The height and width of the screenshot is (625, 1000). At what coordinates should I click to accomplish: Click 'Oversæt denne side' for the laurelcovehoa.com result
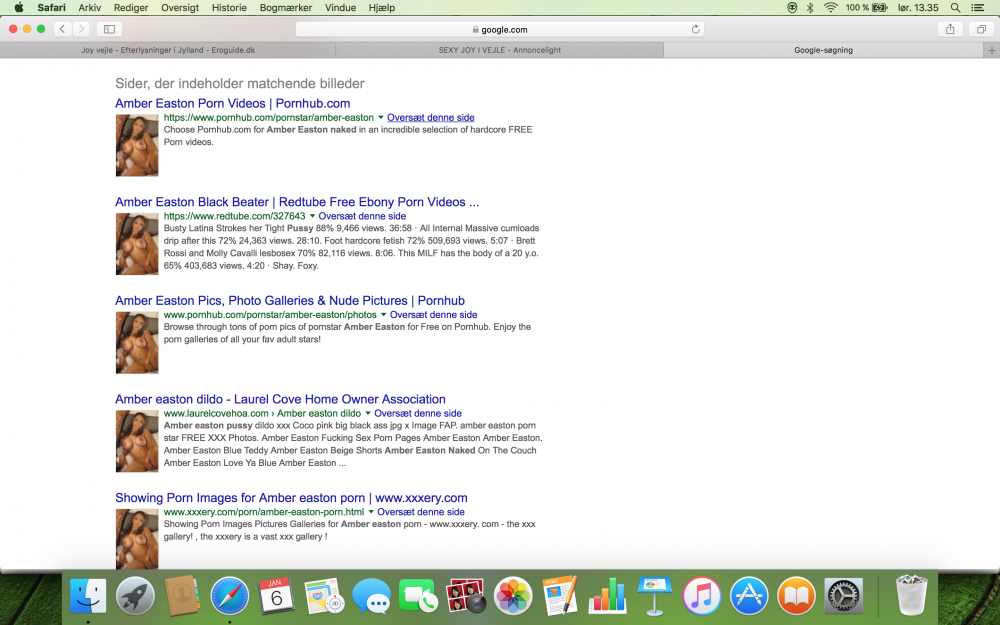pyautogui.click(x=418, y=413)
